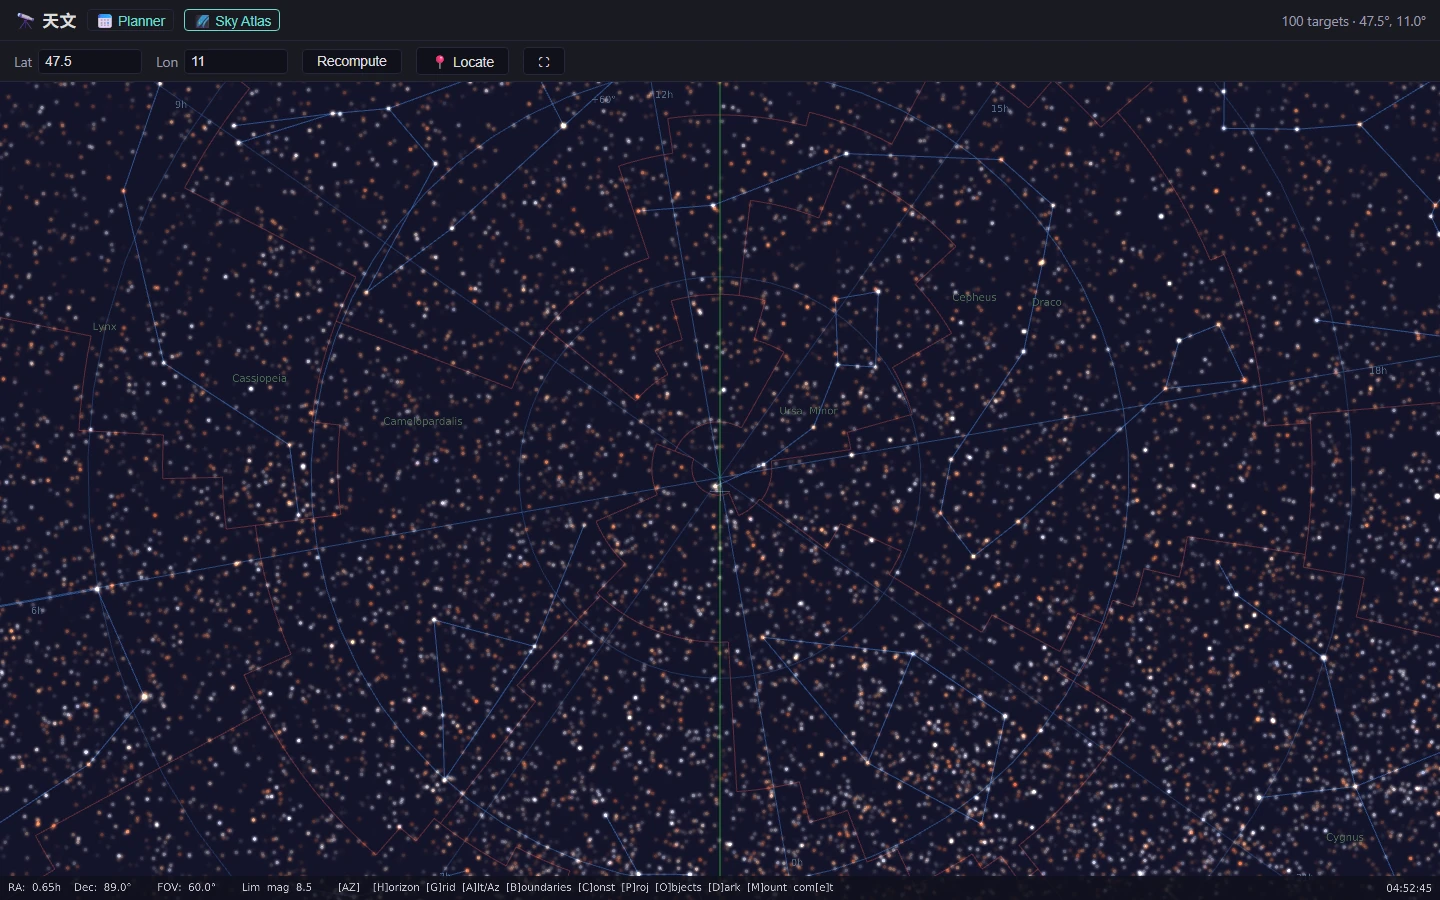This screenshot has height=900, width=1440.
Task: Toggle [H]orizon in the status bar
Action: (396, 887)
